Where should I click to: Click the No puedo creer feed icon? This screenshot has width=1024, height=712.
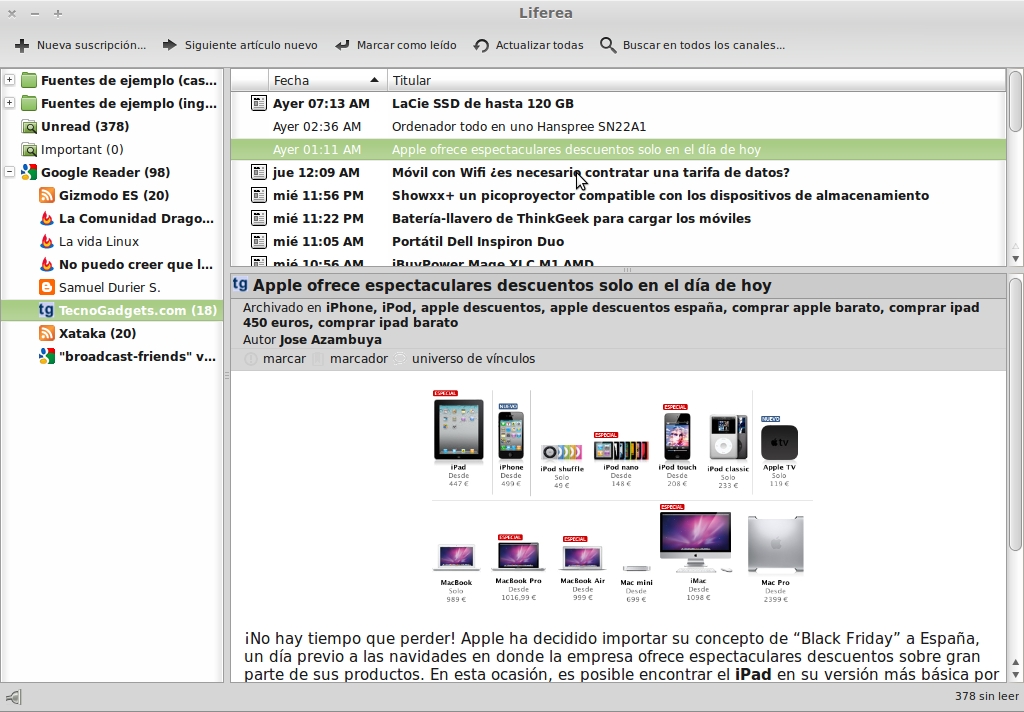(x=46, y=264)
